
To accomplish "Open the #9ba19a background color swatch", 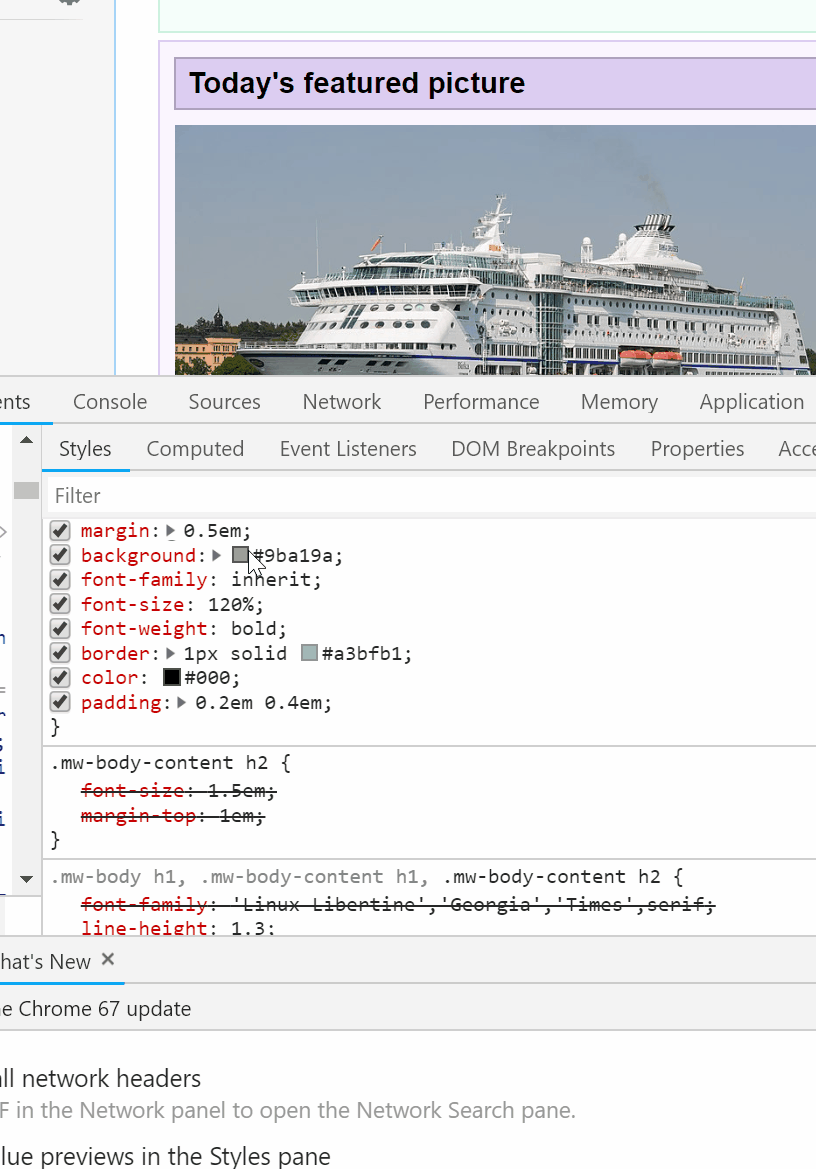I will coord(240,555).
